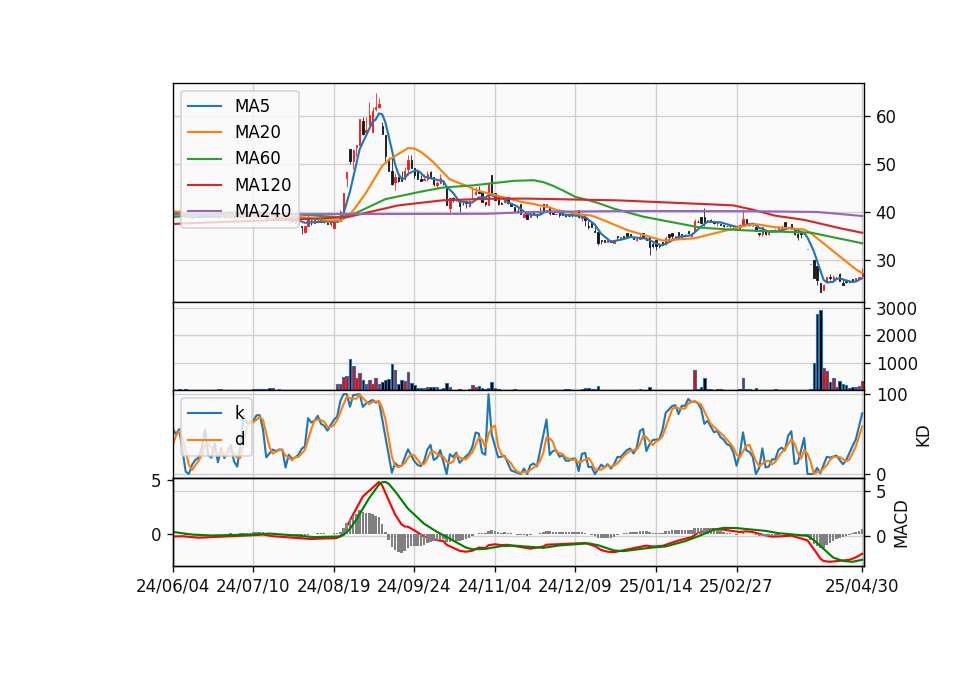Click the price axis value 30
Screen dimensions: 960x690
(x=886, y=261)
